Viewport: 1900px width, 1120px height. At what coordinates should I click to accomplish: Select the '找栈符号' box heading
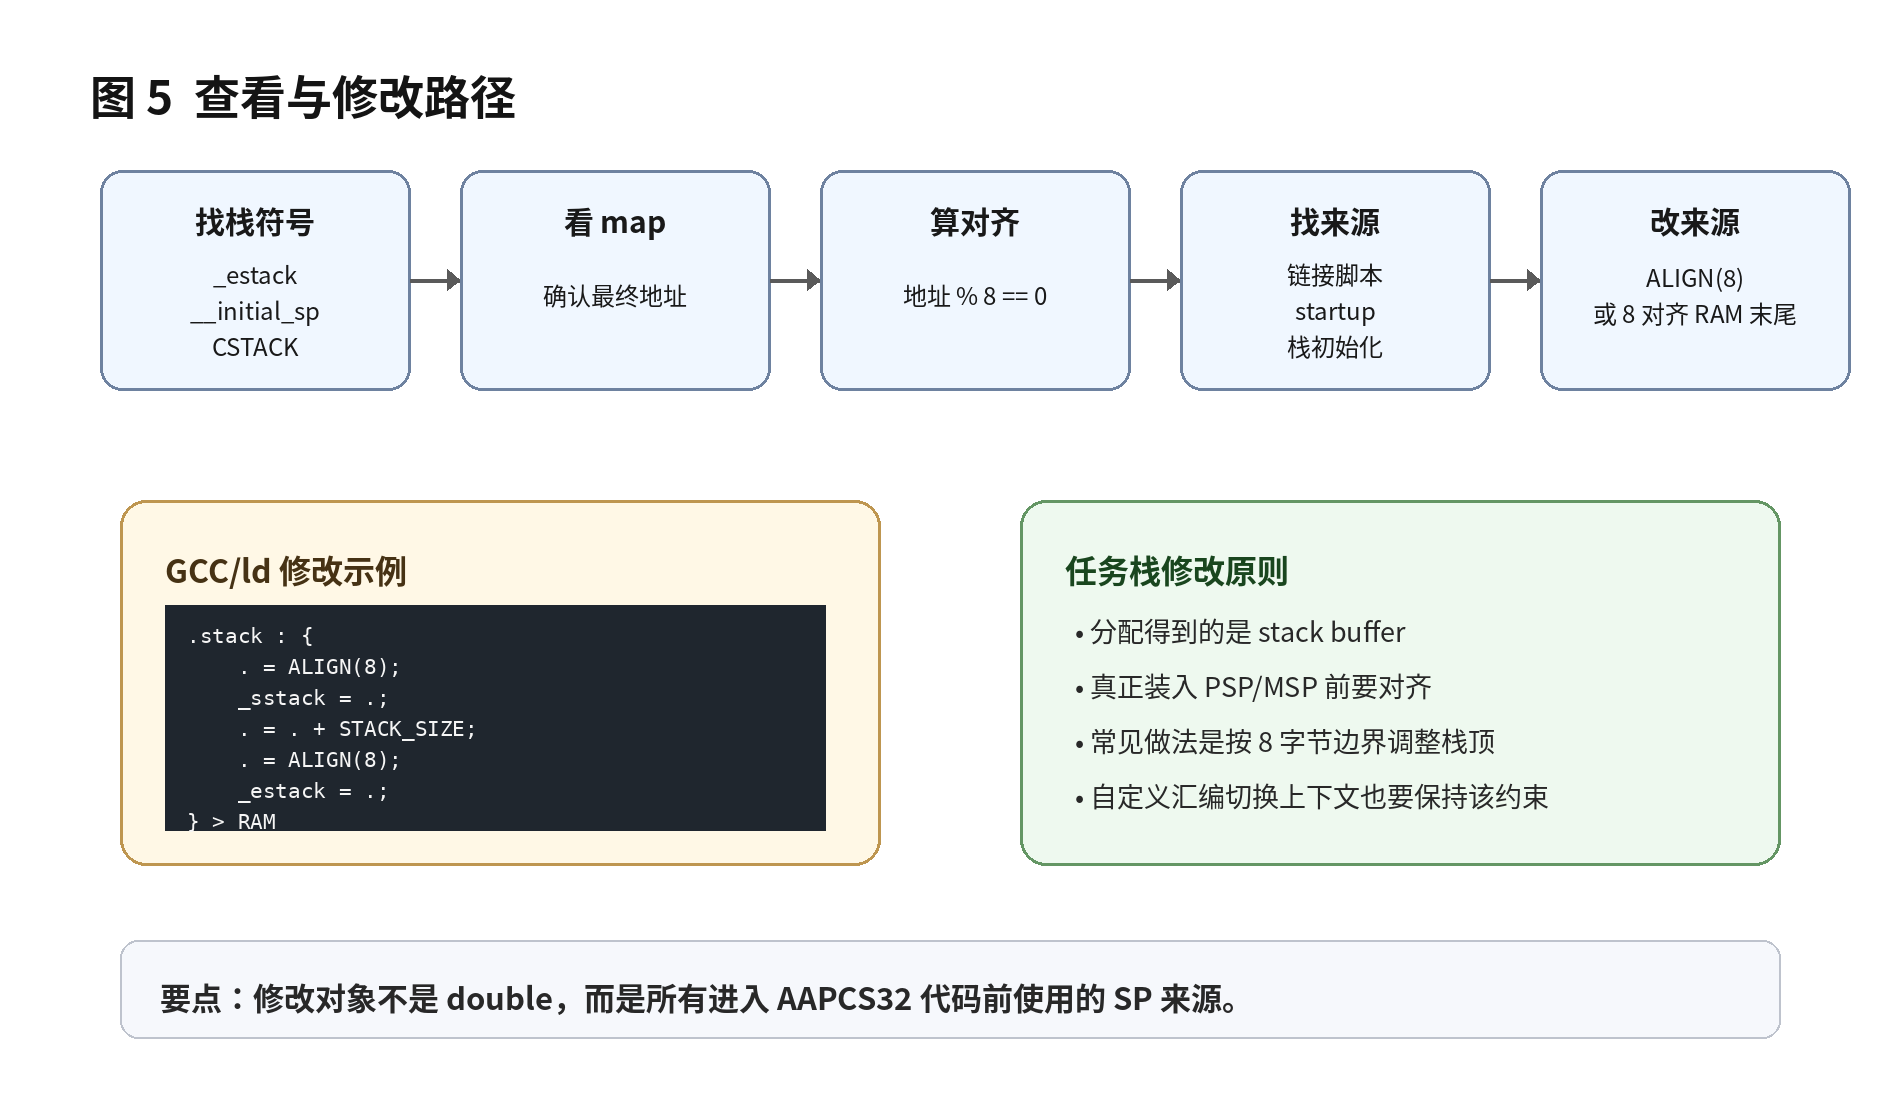[255, 222]
